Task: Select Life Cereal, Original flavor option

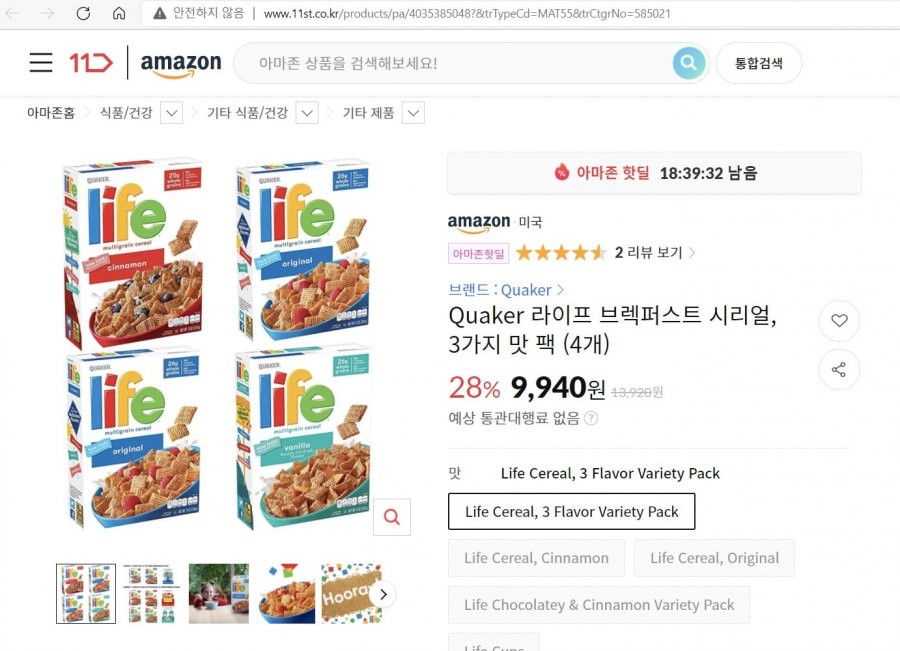Action: (x=715, y=558)
